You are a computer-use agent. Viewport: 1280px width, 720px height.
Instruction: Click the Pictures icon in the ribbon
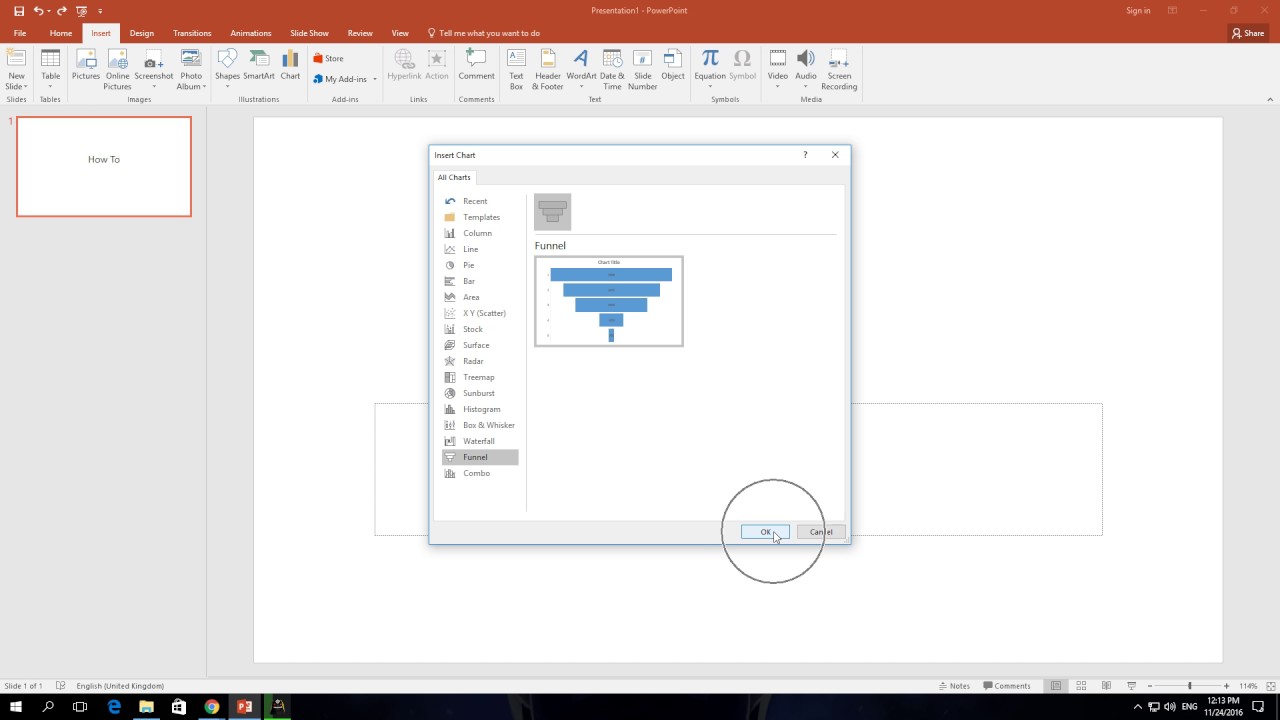86,68
